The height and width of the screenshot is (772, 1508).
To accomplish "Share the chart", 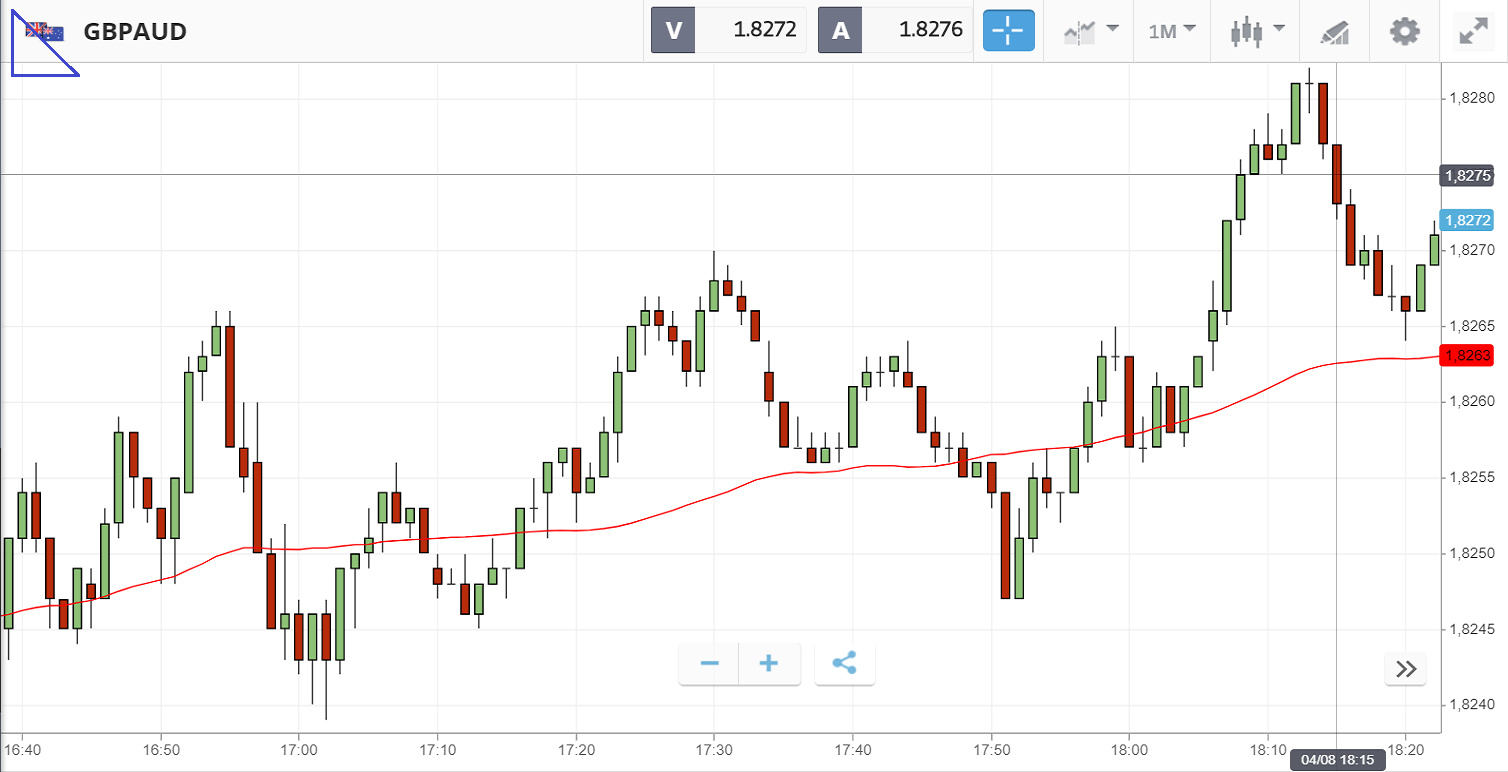I will [844, 664].
